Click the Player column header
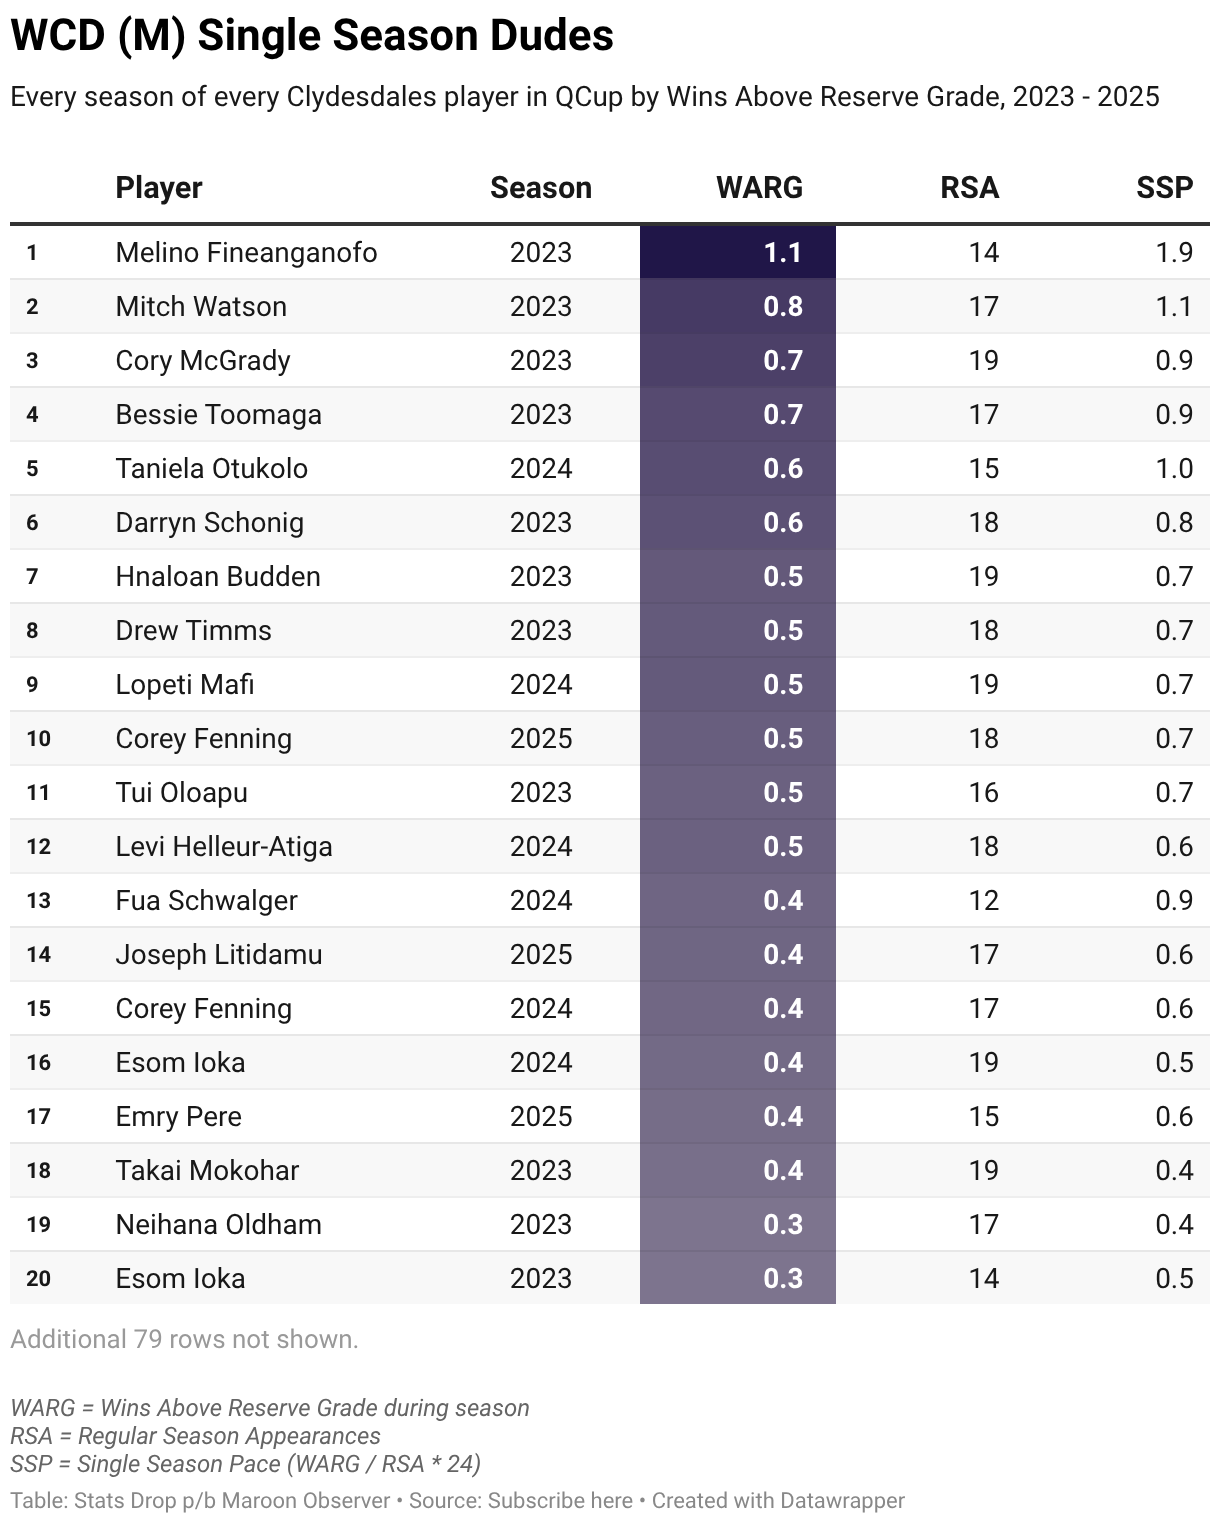1220x1524 pixels. [159, 188]
